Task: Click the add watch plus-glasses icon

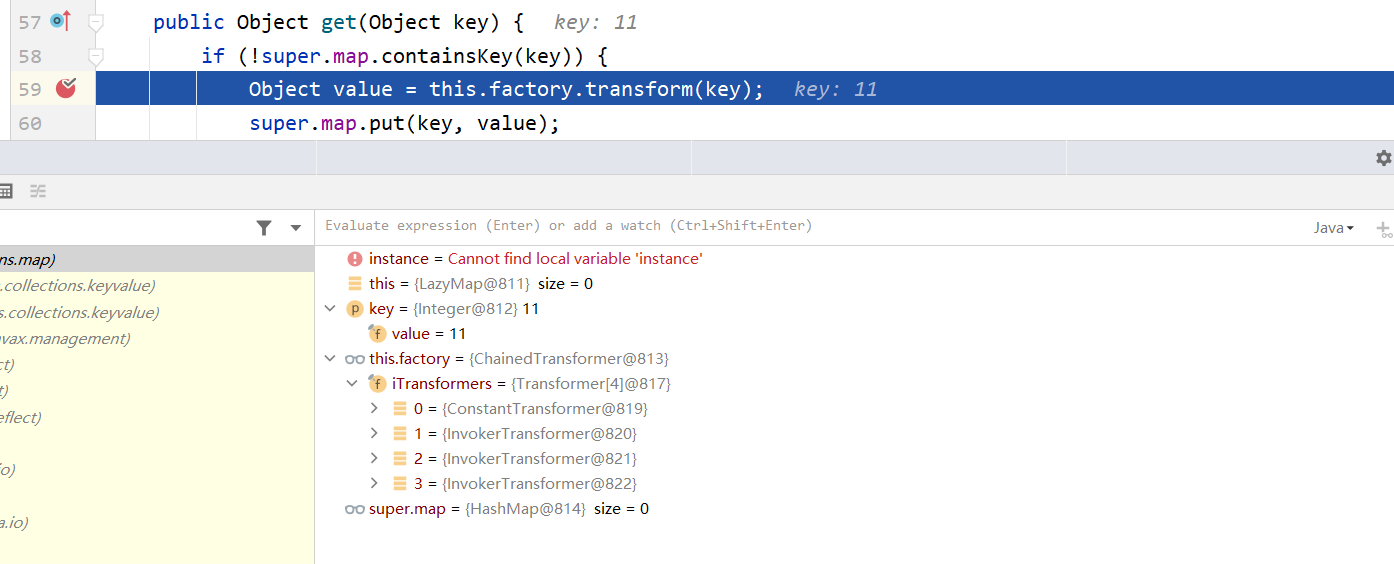Action: (x=1384, y=229)
